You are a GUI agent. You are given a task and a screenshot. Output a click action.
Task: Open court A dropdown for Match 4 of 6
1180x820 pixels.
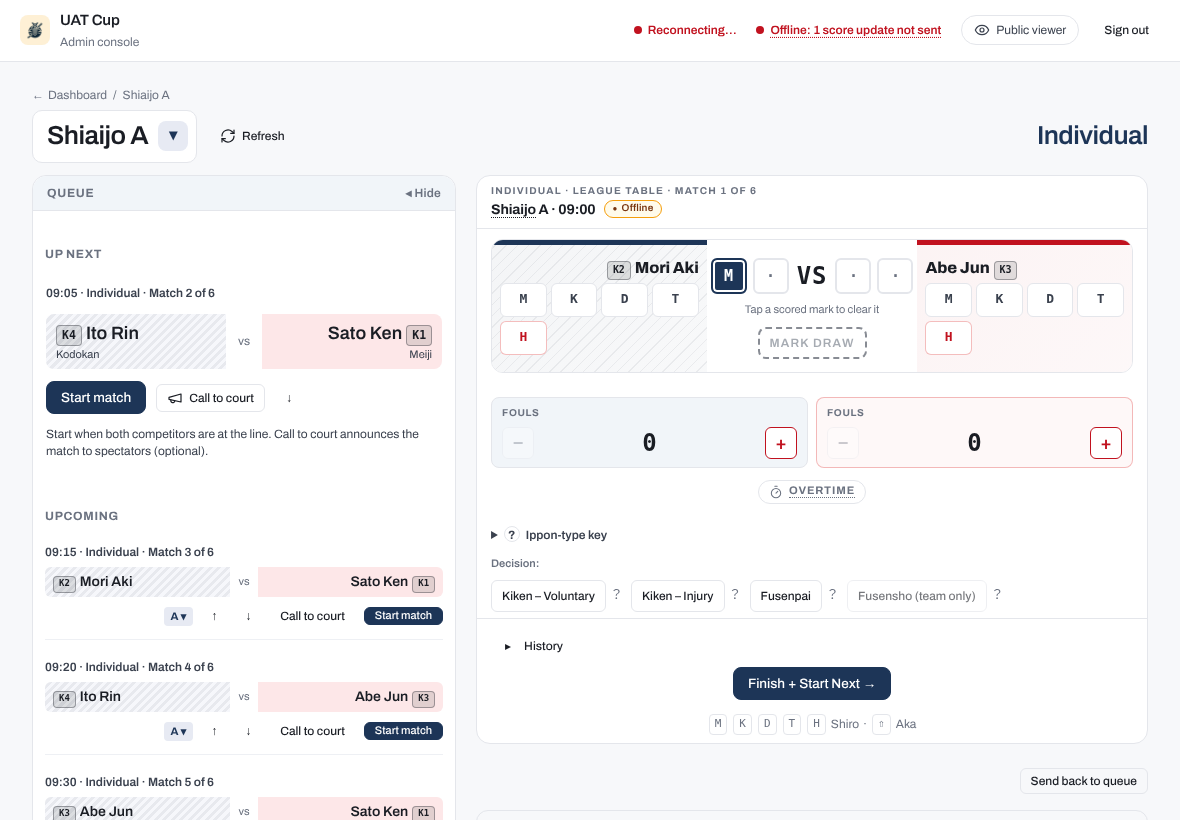(178, 731)
